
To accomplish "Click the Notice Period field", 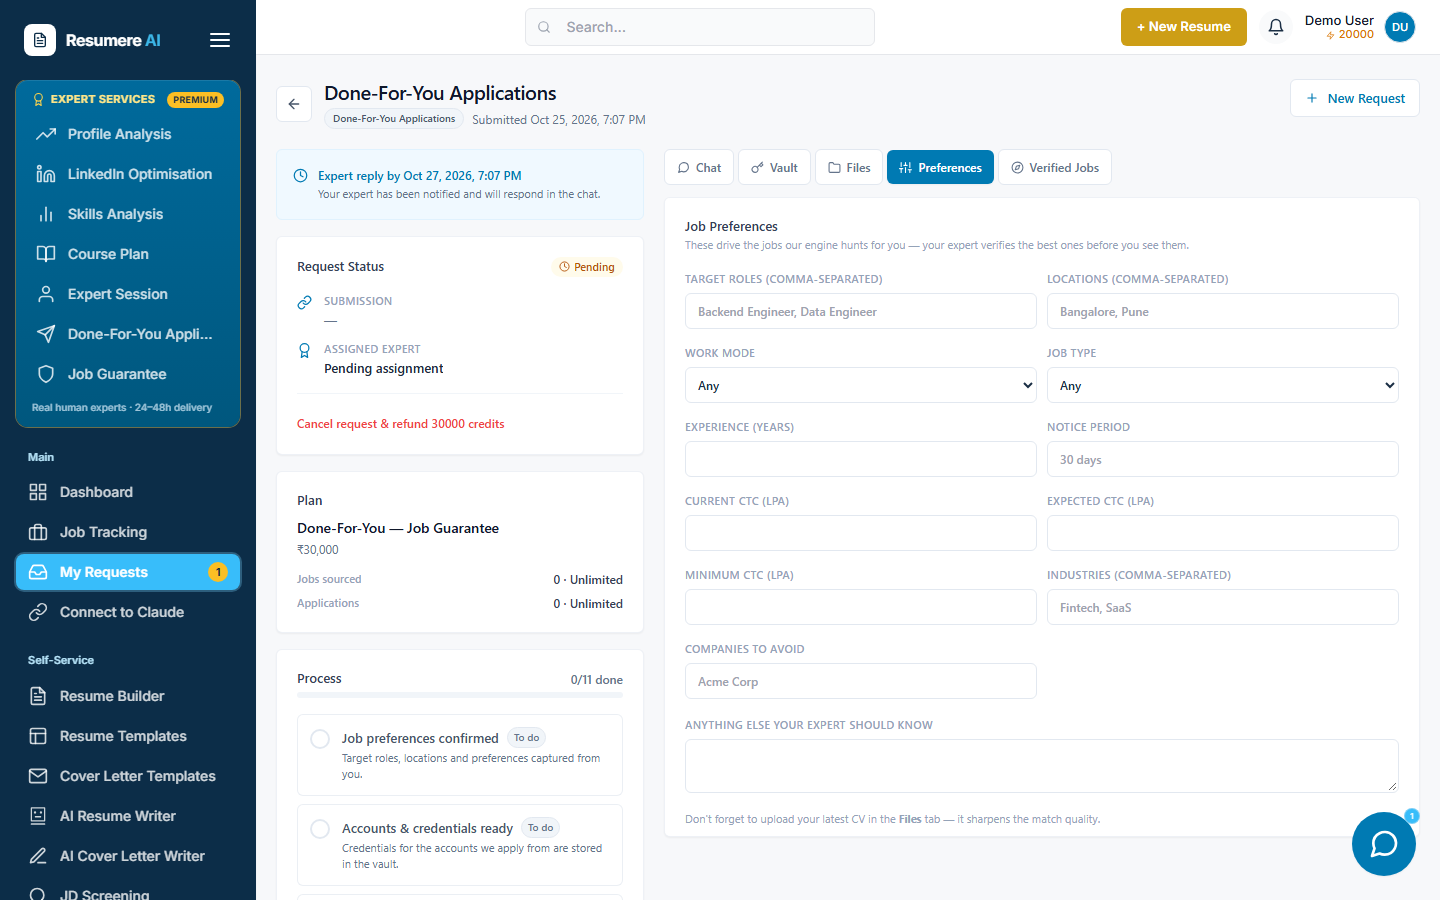I will point(1223,459).
